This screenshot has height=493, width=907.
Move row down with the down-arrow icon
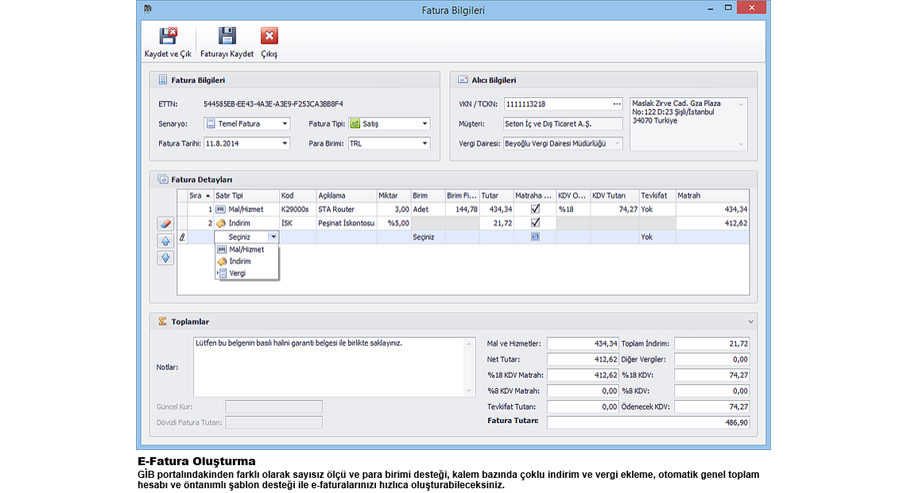point(166,258)
